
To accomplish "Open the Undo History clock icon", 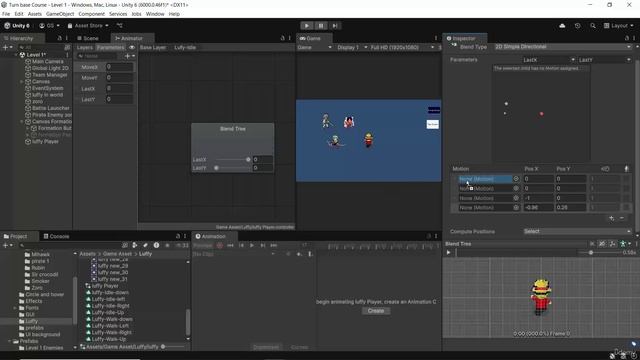I will click(577, 26).
